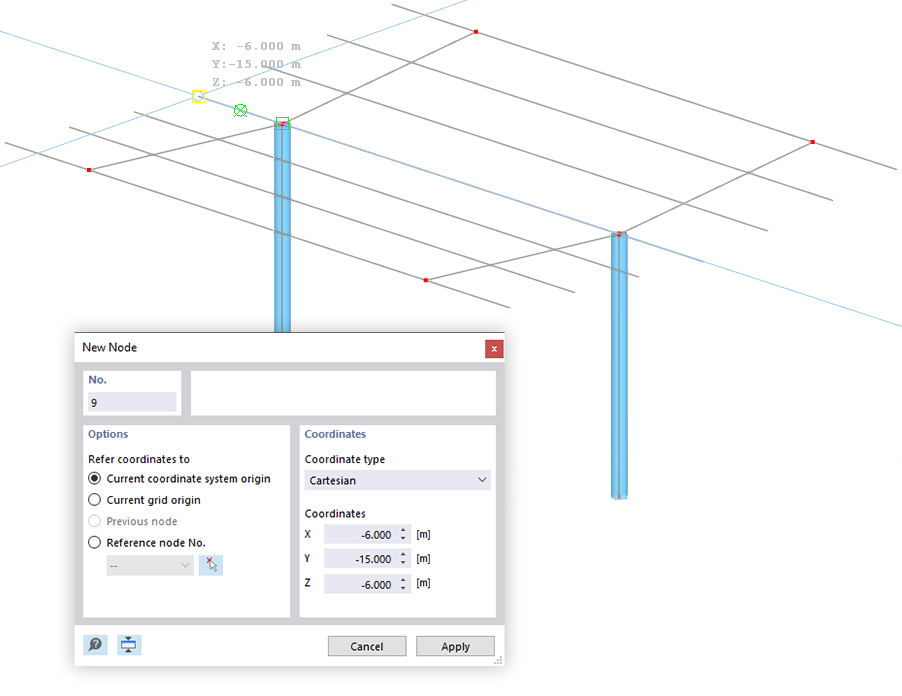This screenshot has width=902, height=696.
Task: Click the Apply button
Action: point(455,646)
